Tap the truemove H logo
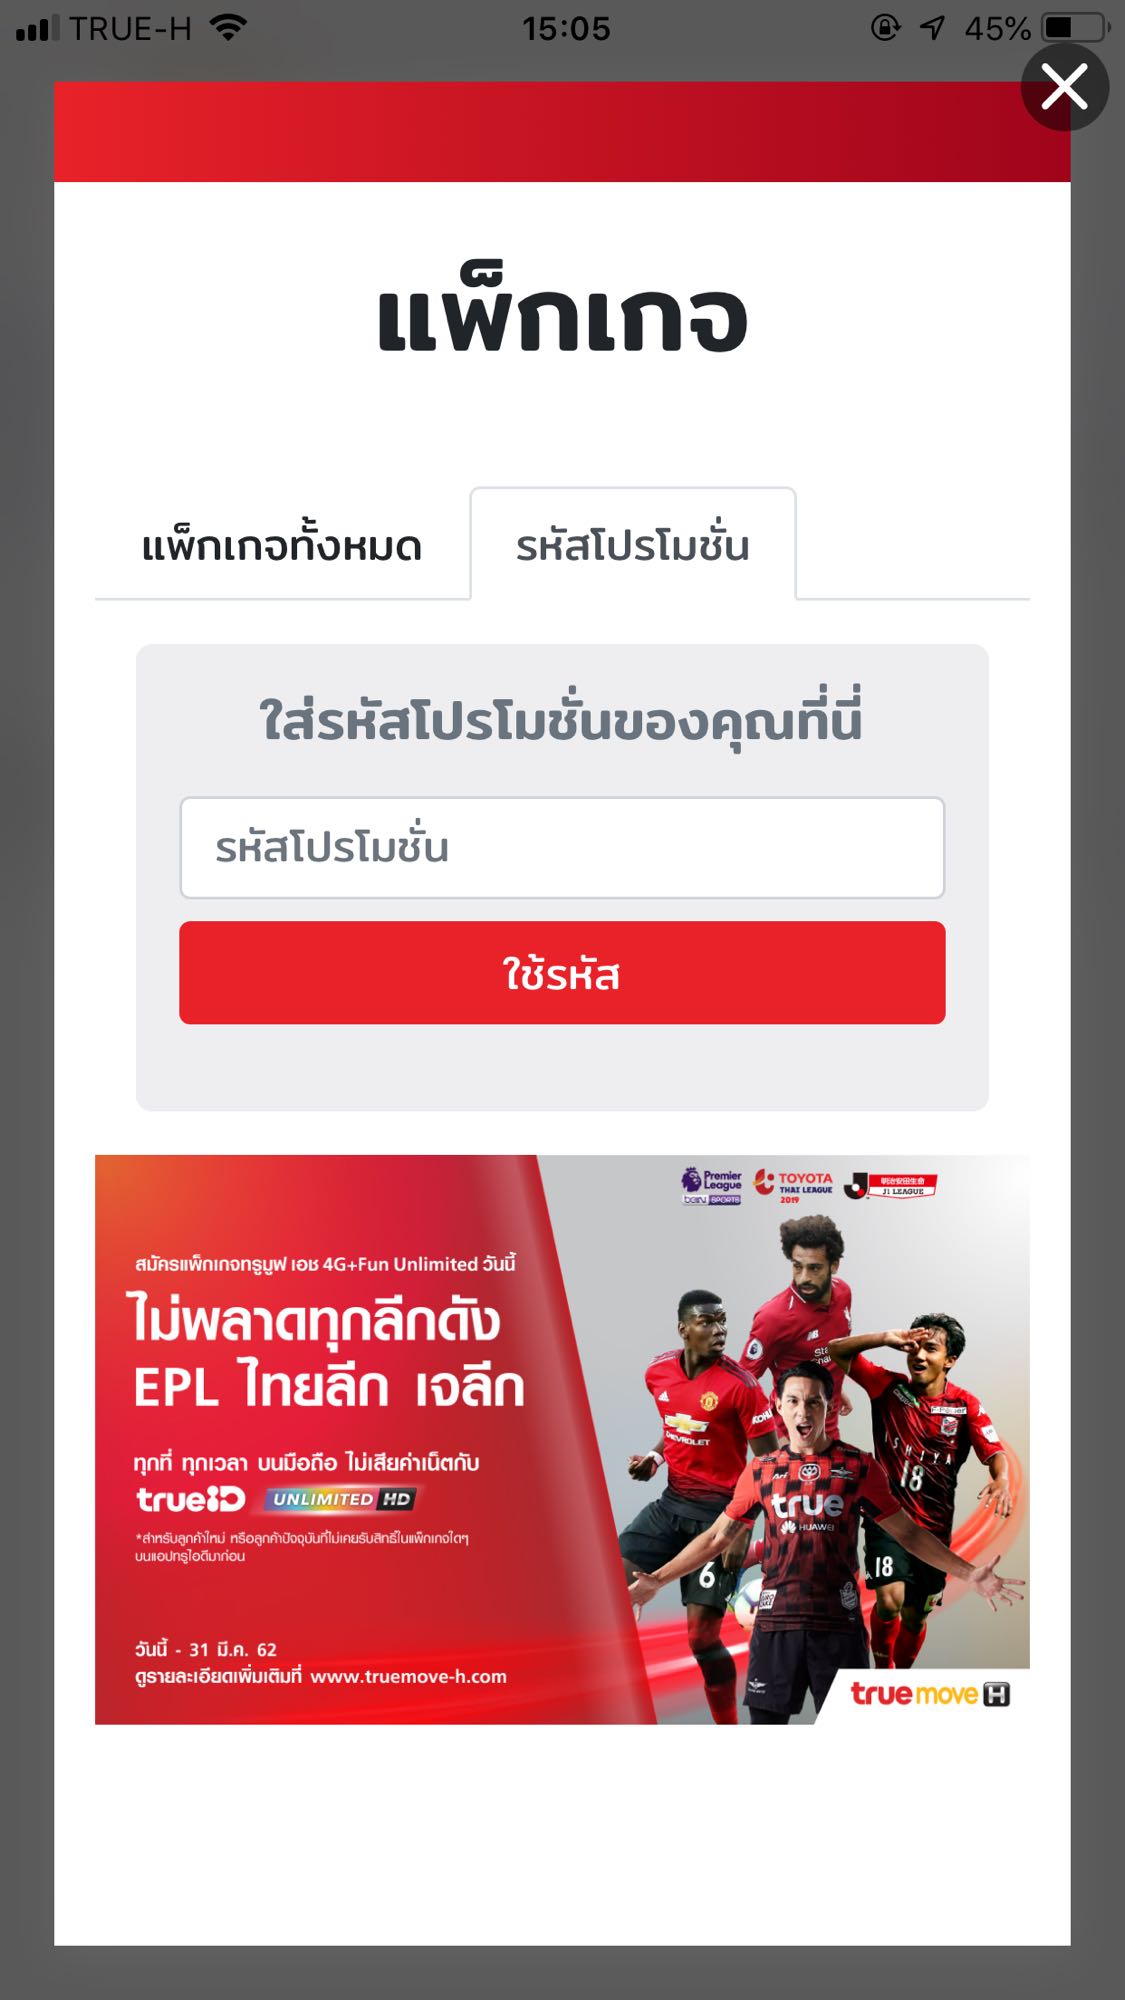Viewport: 1125px width, 2000px height. 930,1694
